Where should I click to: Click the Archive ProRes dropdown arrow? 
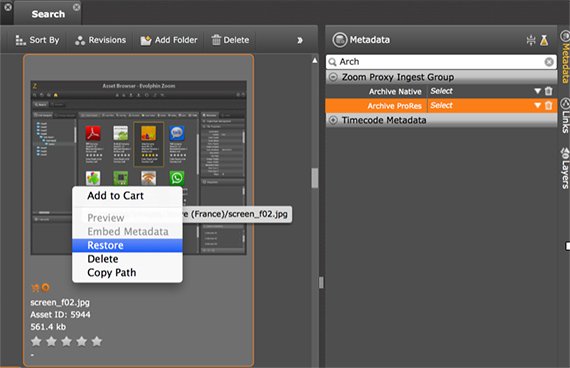537,105
